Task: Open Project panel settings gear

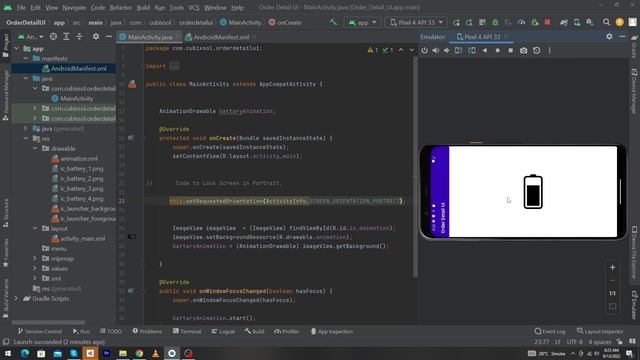Action: (x=96, y=37)
